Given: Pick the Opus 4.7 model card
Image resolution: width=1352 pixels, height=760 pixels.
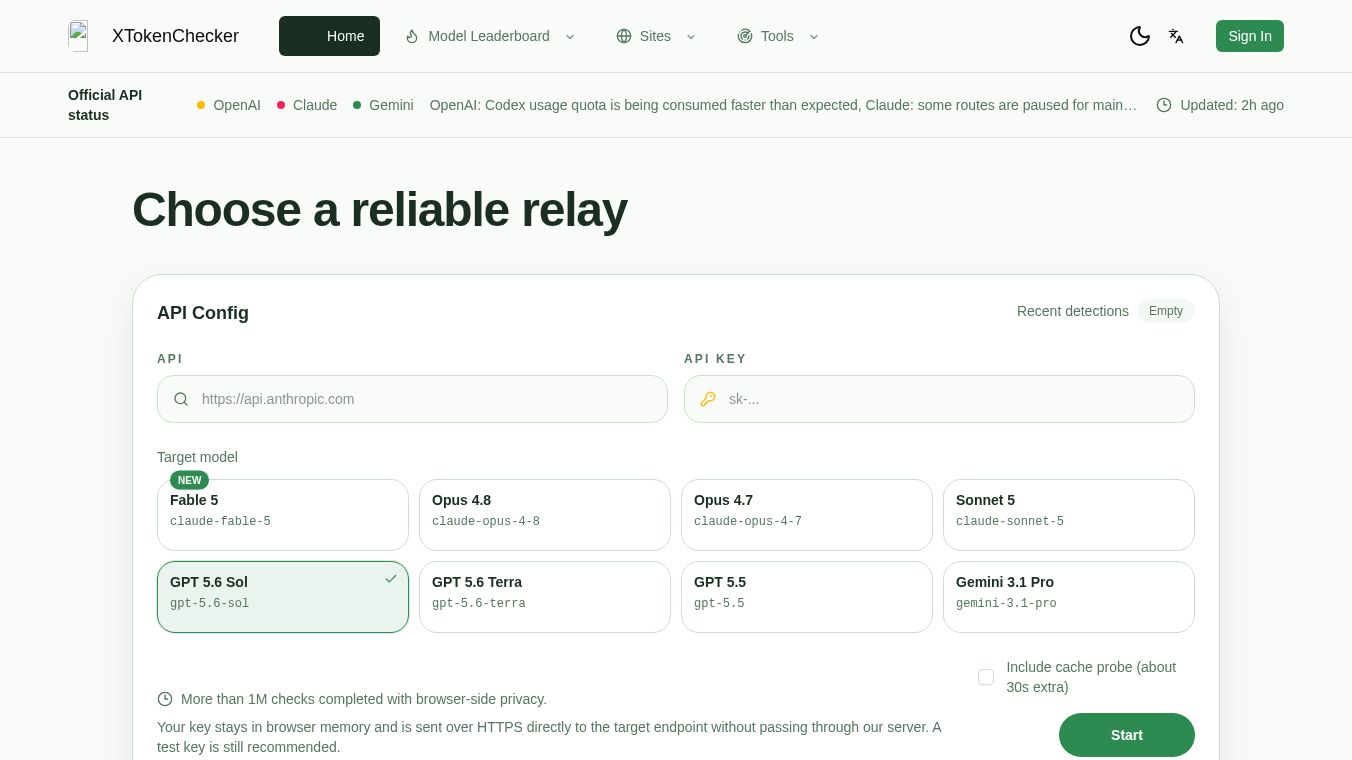Looking at the screenshot, I should point(807,515).
